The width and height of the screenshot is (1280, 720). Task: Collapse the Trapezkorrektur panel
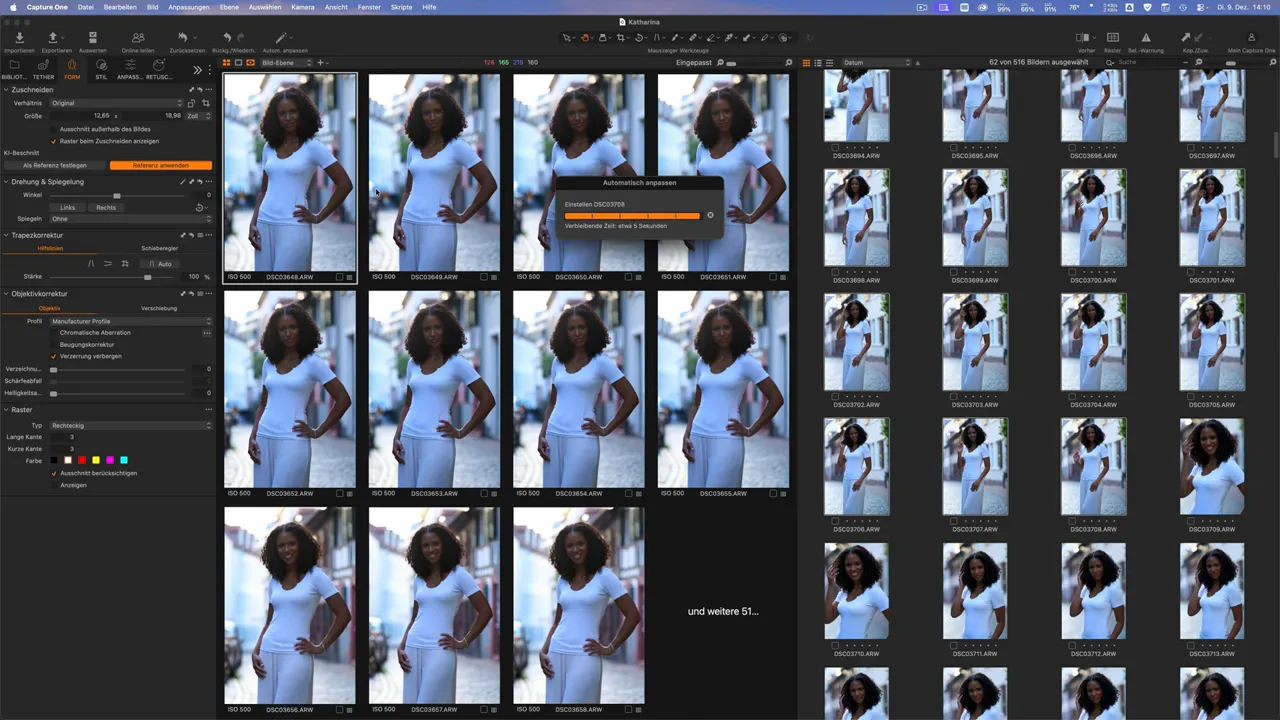coord(6,235)
